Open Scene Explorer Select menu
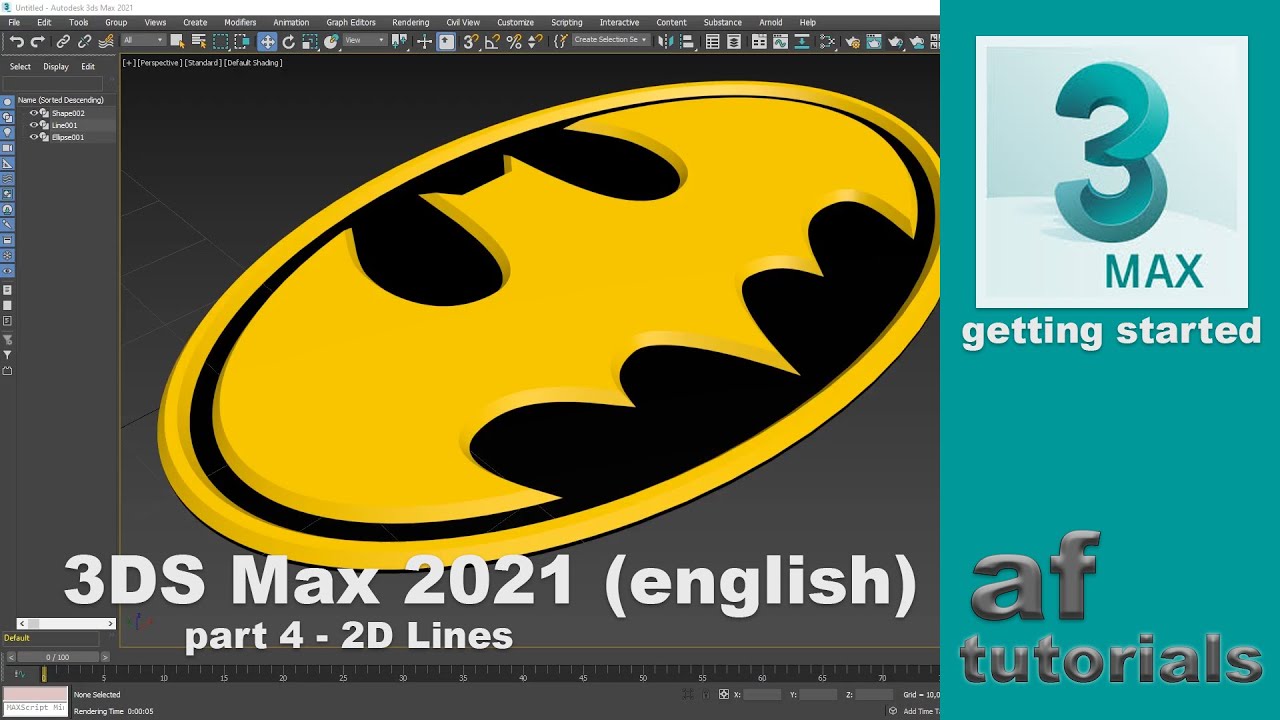 [x=20, y=67]
